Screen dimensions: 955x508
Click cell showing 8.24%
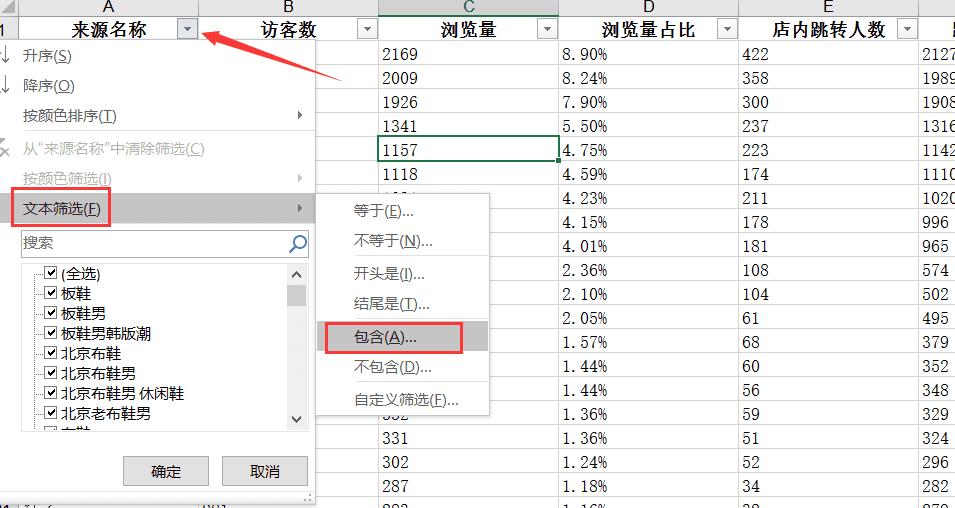[x=649, y=78]
